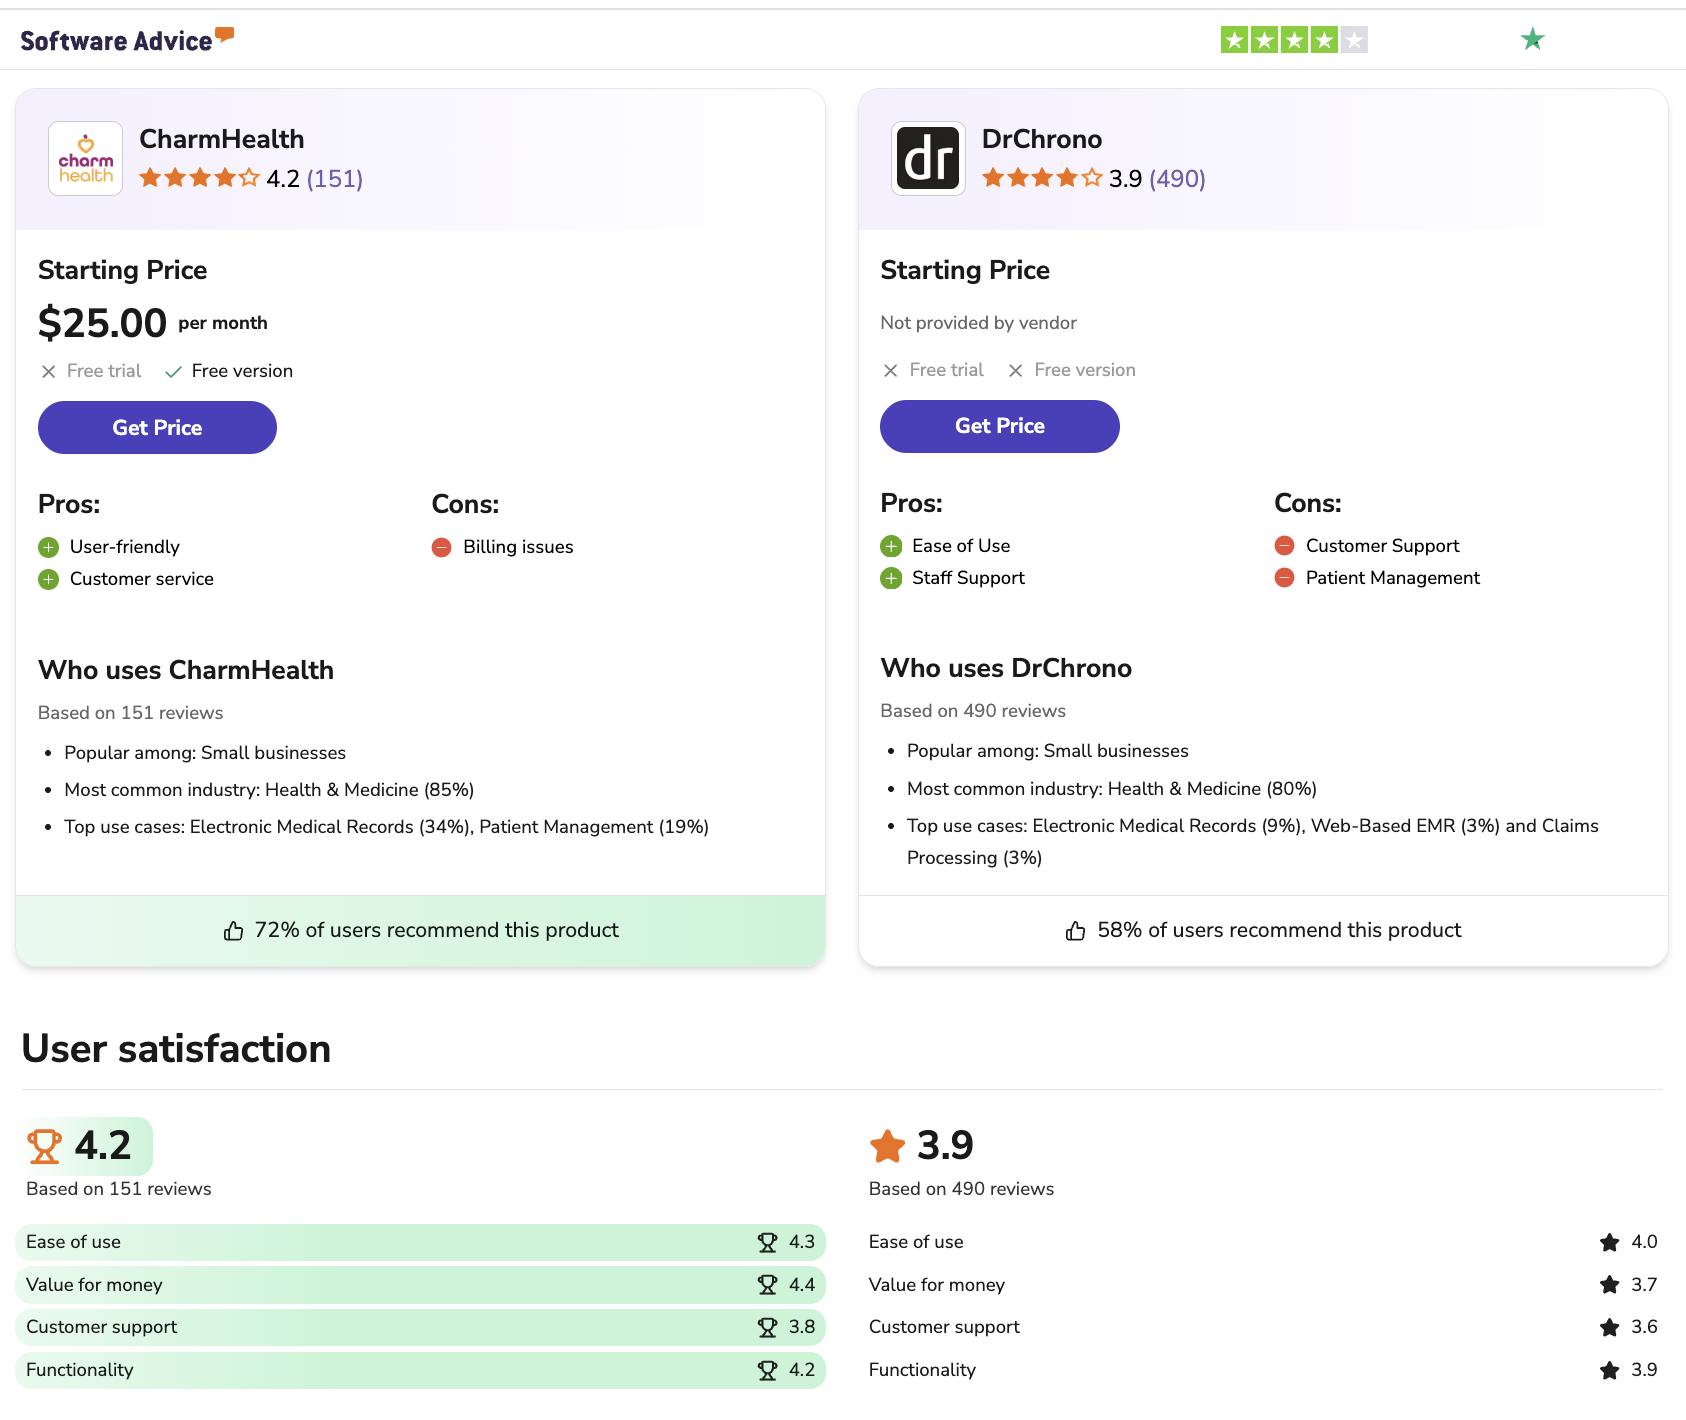Click the trophy icon beside the 4.2 score
1686x1420 pixels.
[x=45, y=1146]
